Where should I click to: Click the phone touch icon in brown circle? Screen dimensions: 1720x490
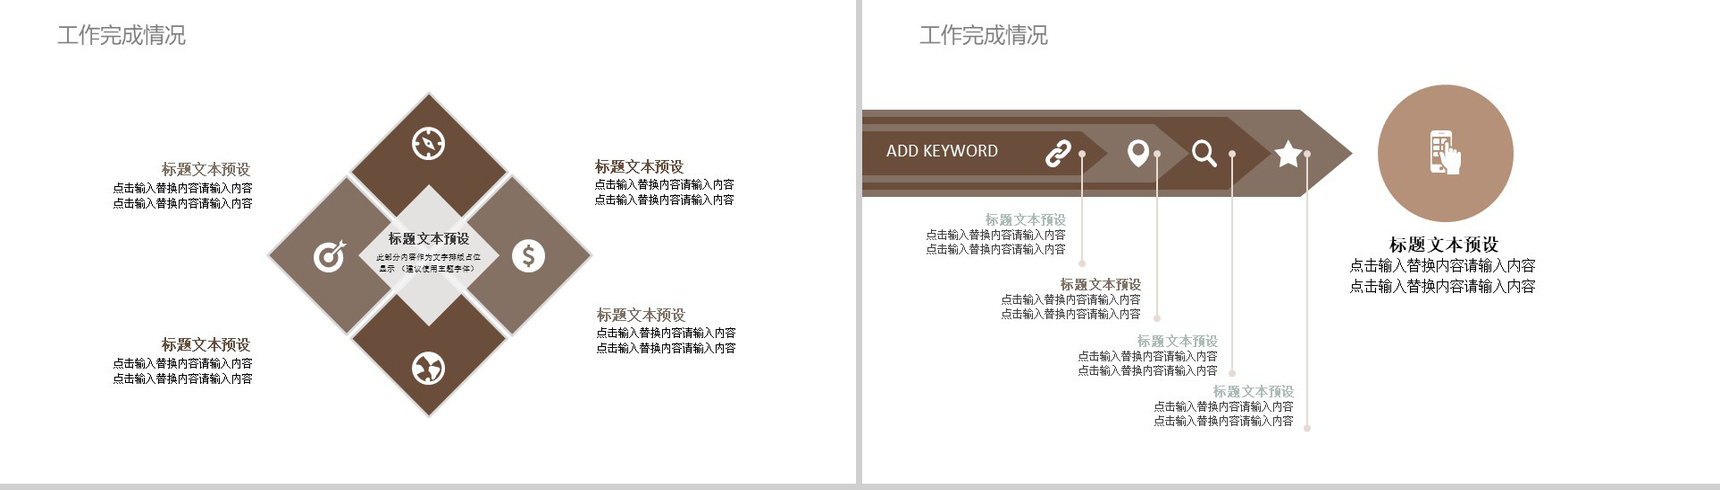point(1445,153)
